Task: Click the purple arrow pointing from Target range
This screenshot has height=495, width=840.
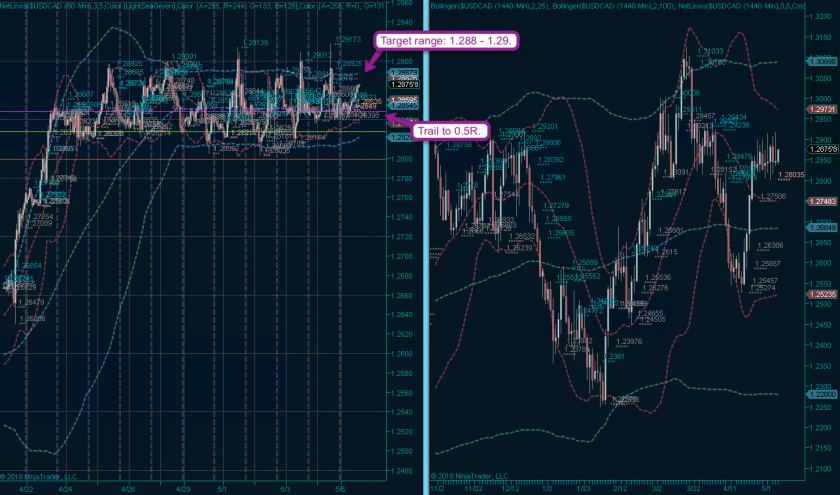Action: tap(365, 66)
